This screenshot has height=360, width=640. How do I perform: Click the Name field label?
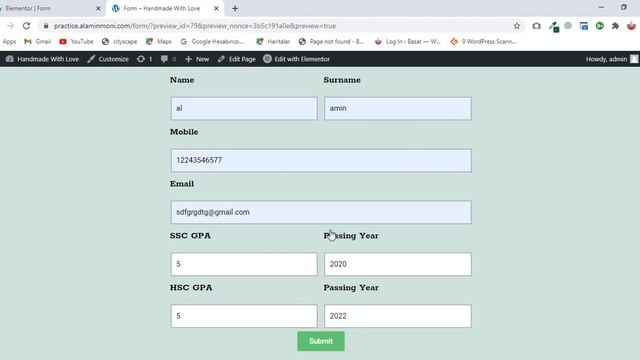(182, 80)
